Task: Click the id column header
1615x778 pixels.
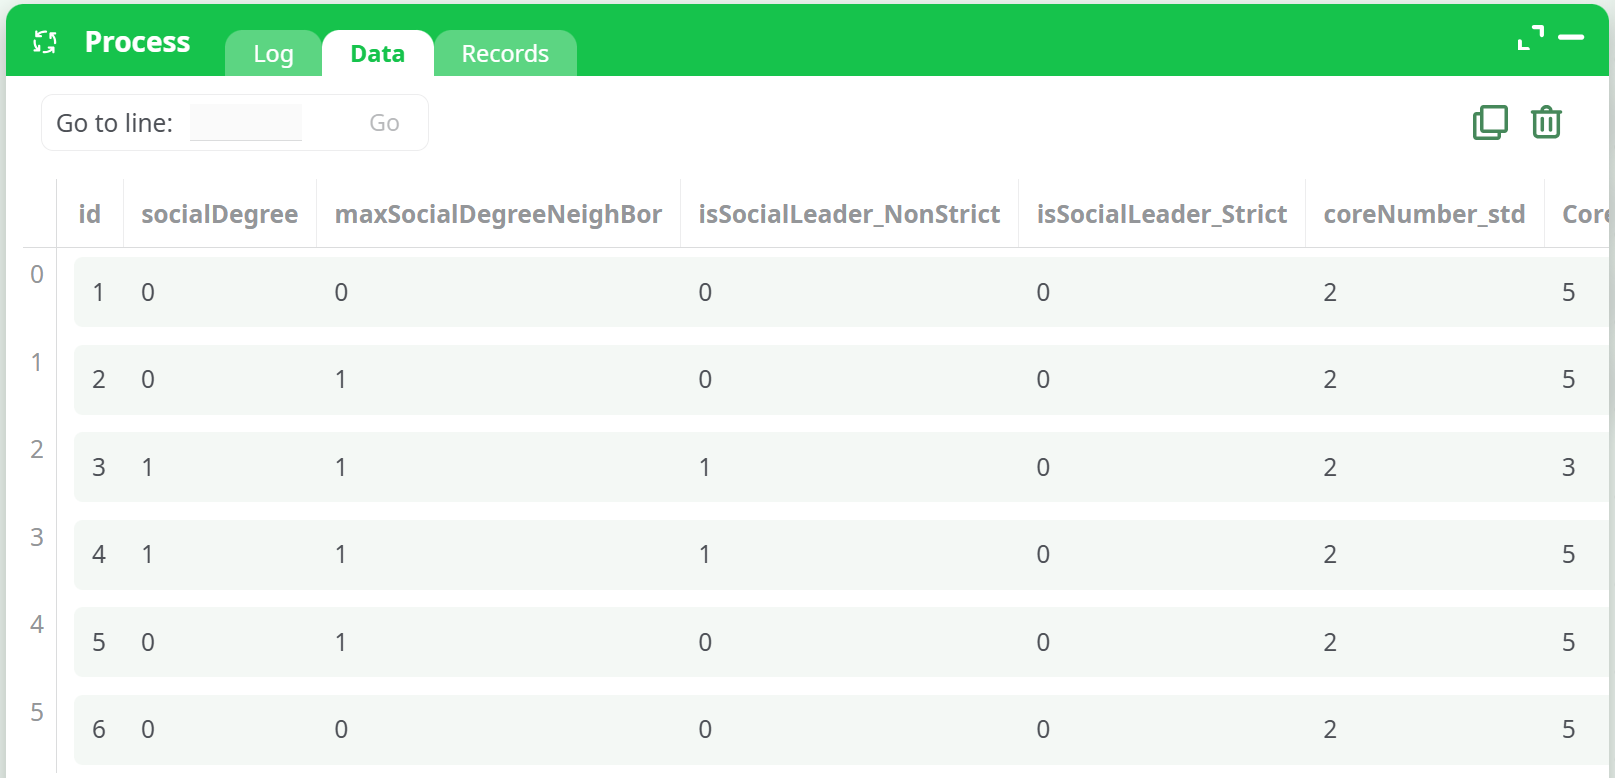Action: (x=90, y=214)
